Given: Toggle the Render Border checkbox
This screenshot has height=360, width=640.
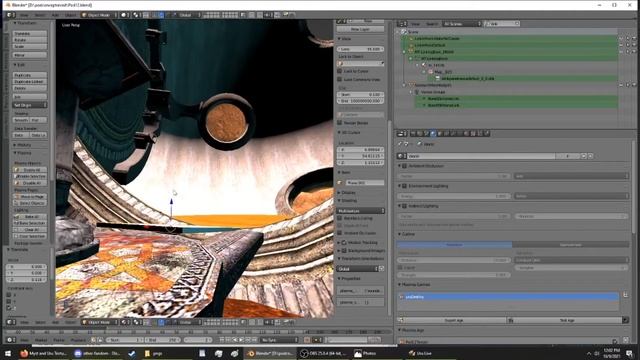Looking at the screenshot, I should tap(340, 122).
